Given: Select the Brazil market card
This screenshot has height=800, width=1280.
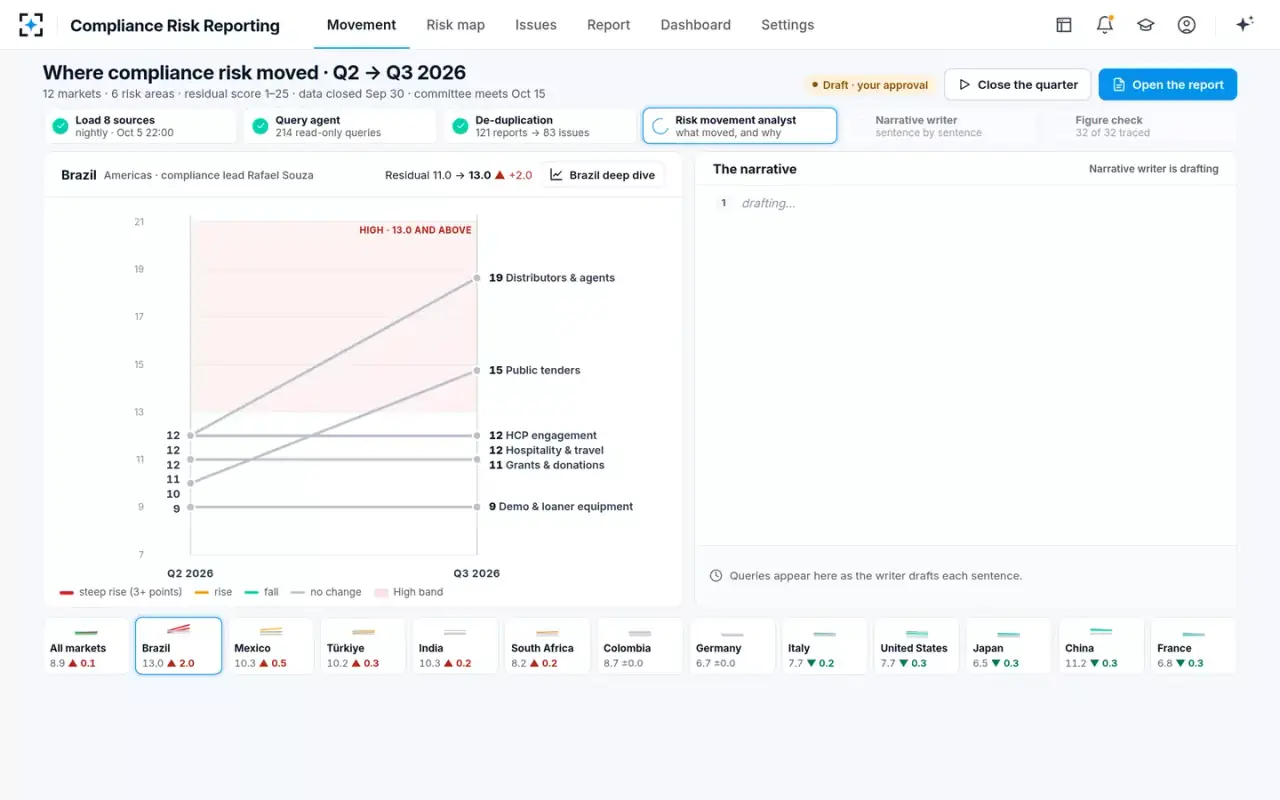Looking at the screenshot, I should [179, 646].
